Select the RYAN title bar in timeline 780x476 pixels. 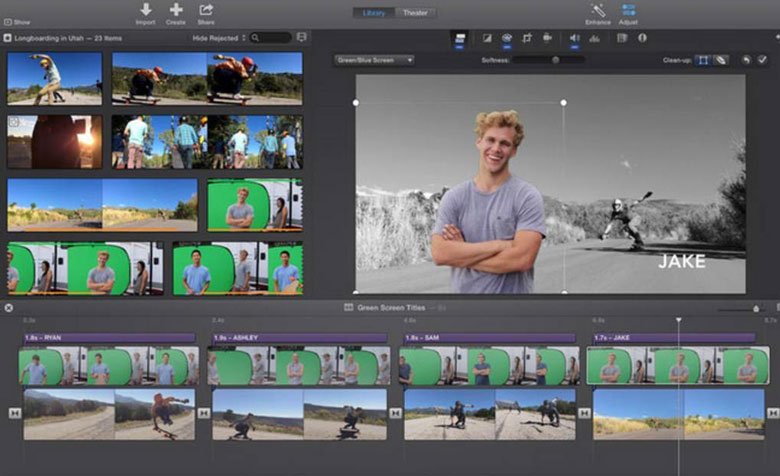point(109,338)
